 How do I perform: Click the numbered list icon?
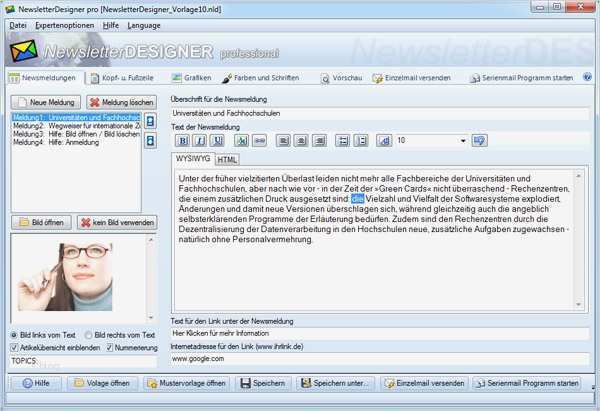361,140
